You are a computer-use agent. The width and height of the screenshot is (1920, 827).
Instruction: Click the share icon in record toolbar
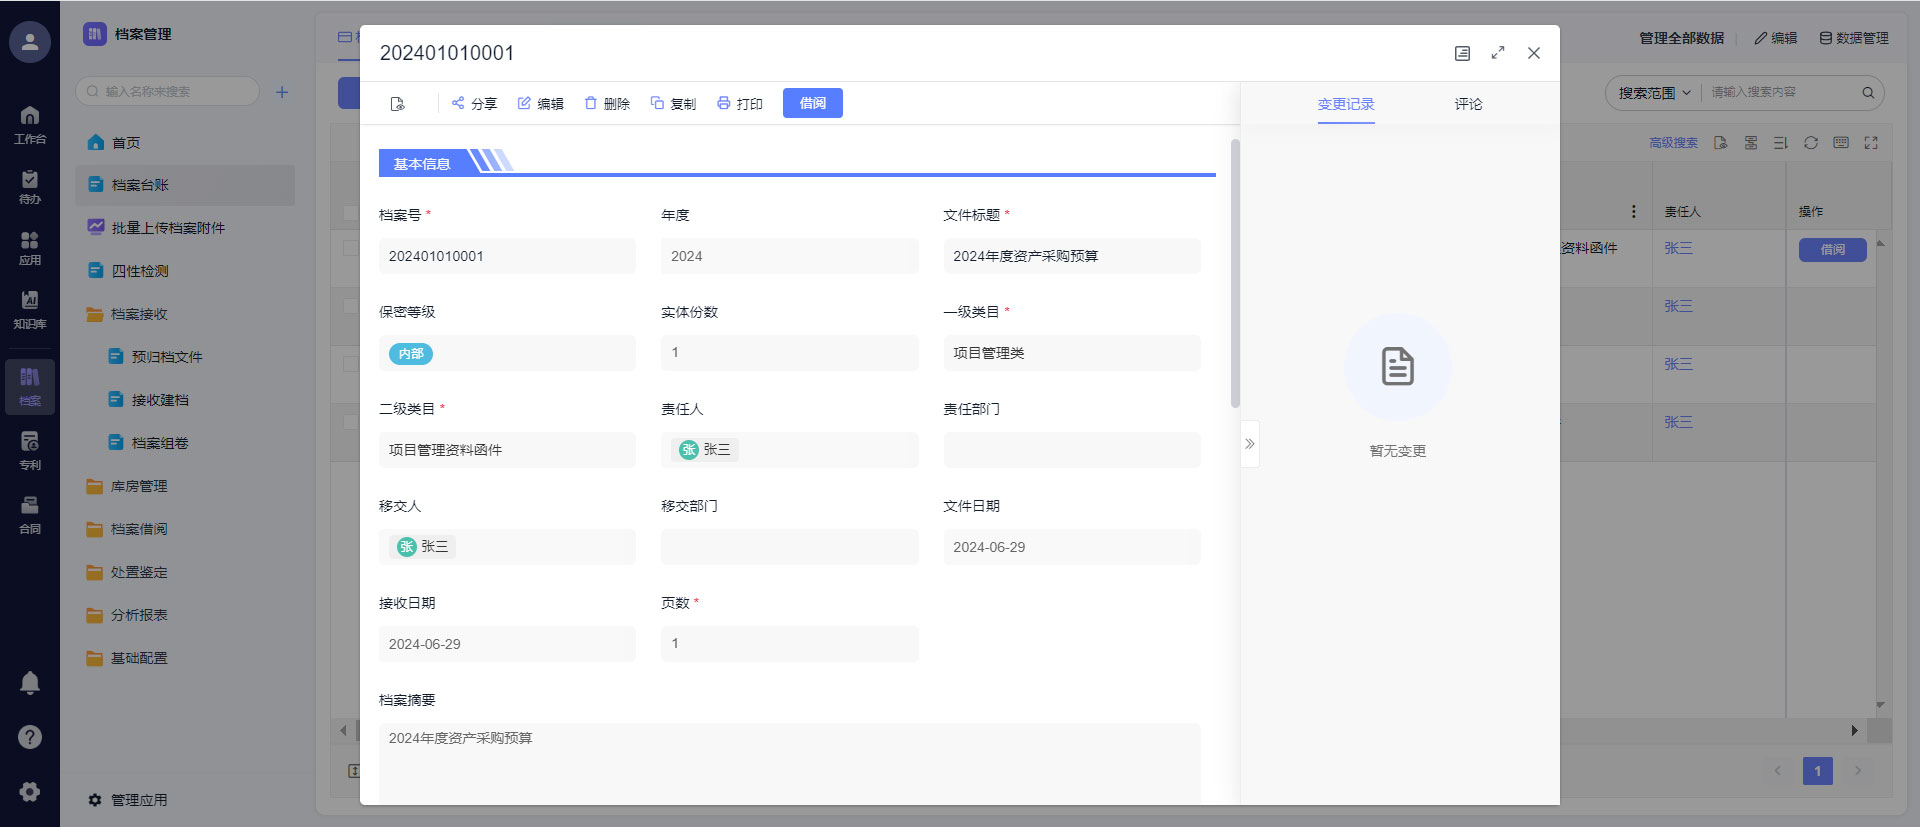click(458, 103)
